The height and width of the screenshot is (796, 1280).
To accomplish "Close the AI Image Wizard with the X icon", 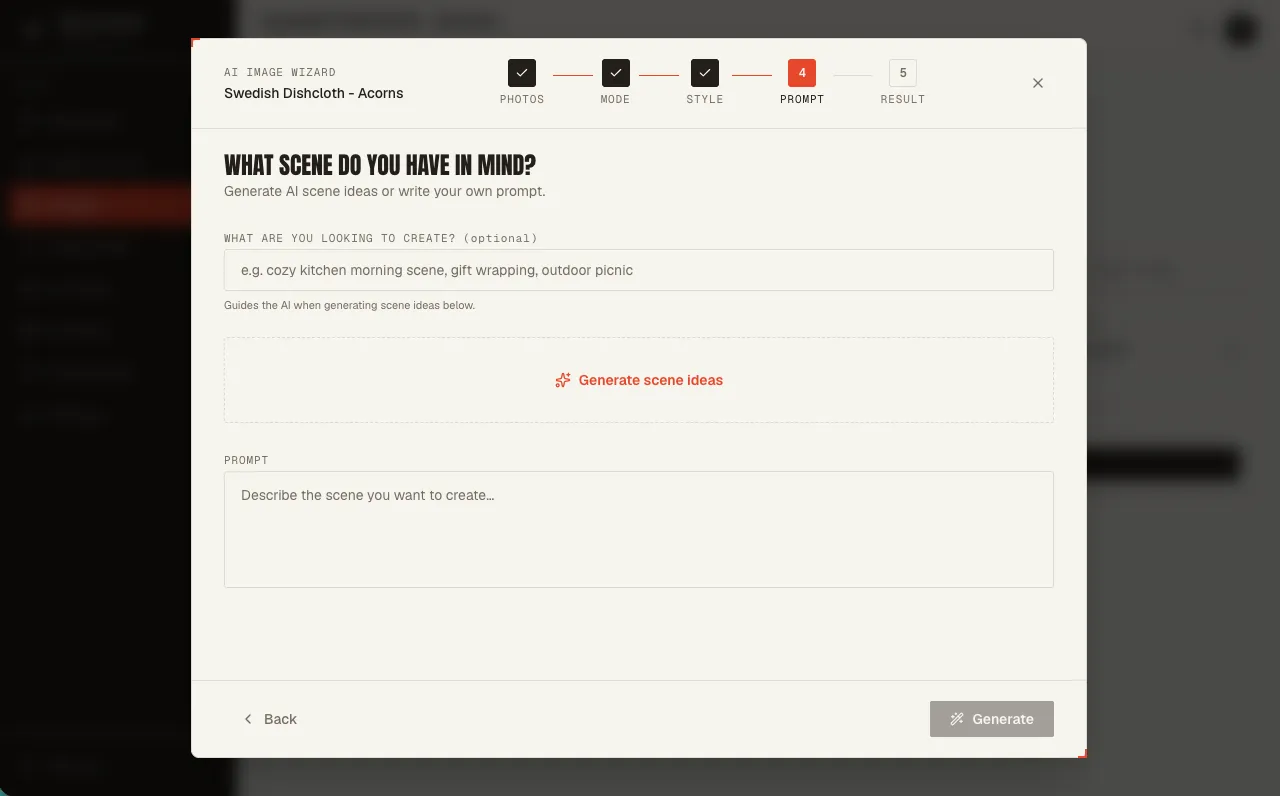I will coord(1038,83).
